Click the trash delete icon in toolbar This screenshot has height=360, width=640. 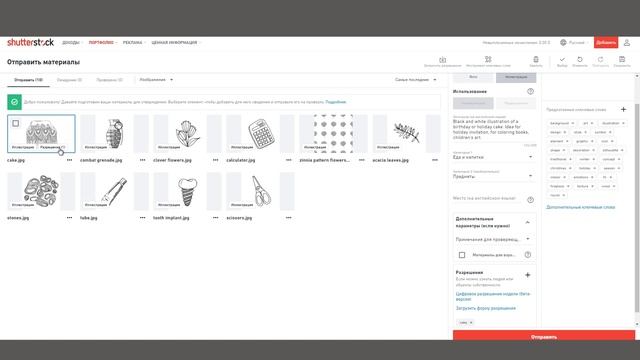pos(536,60)
